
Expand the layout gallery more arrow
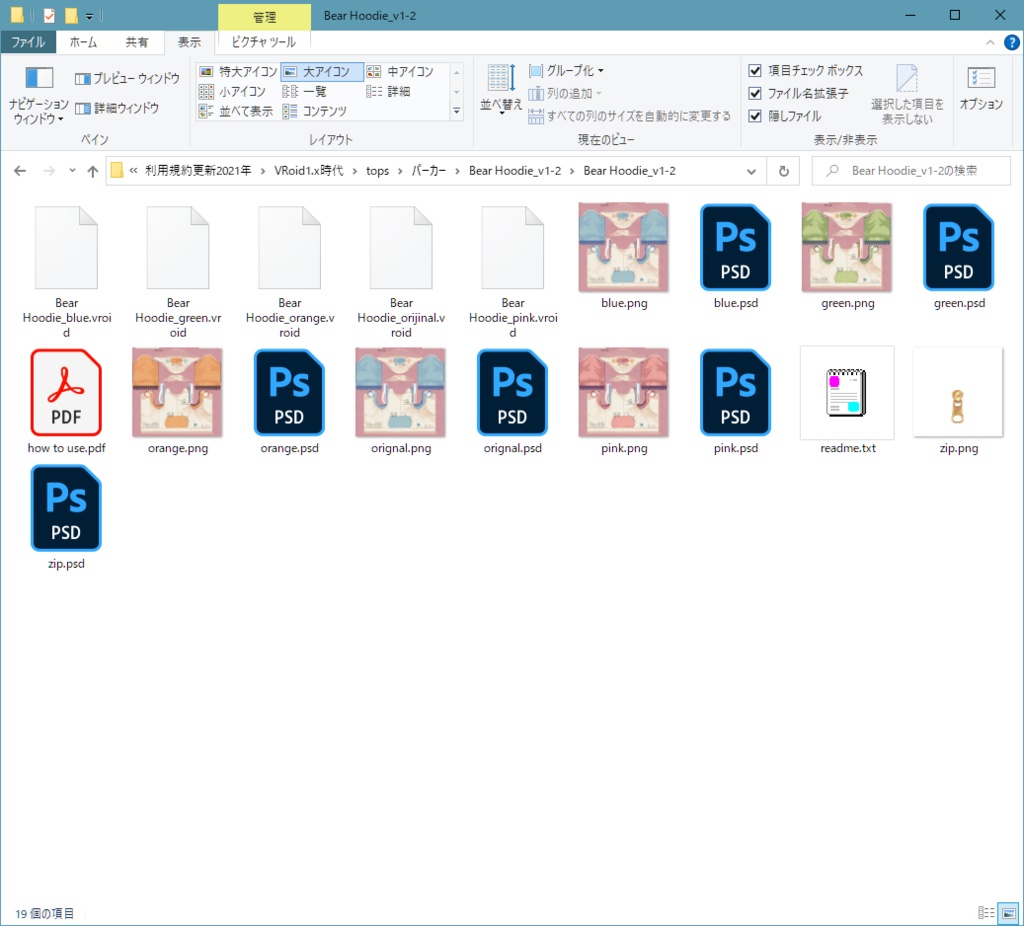click(456, 112)
